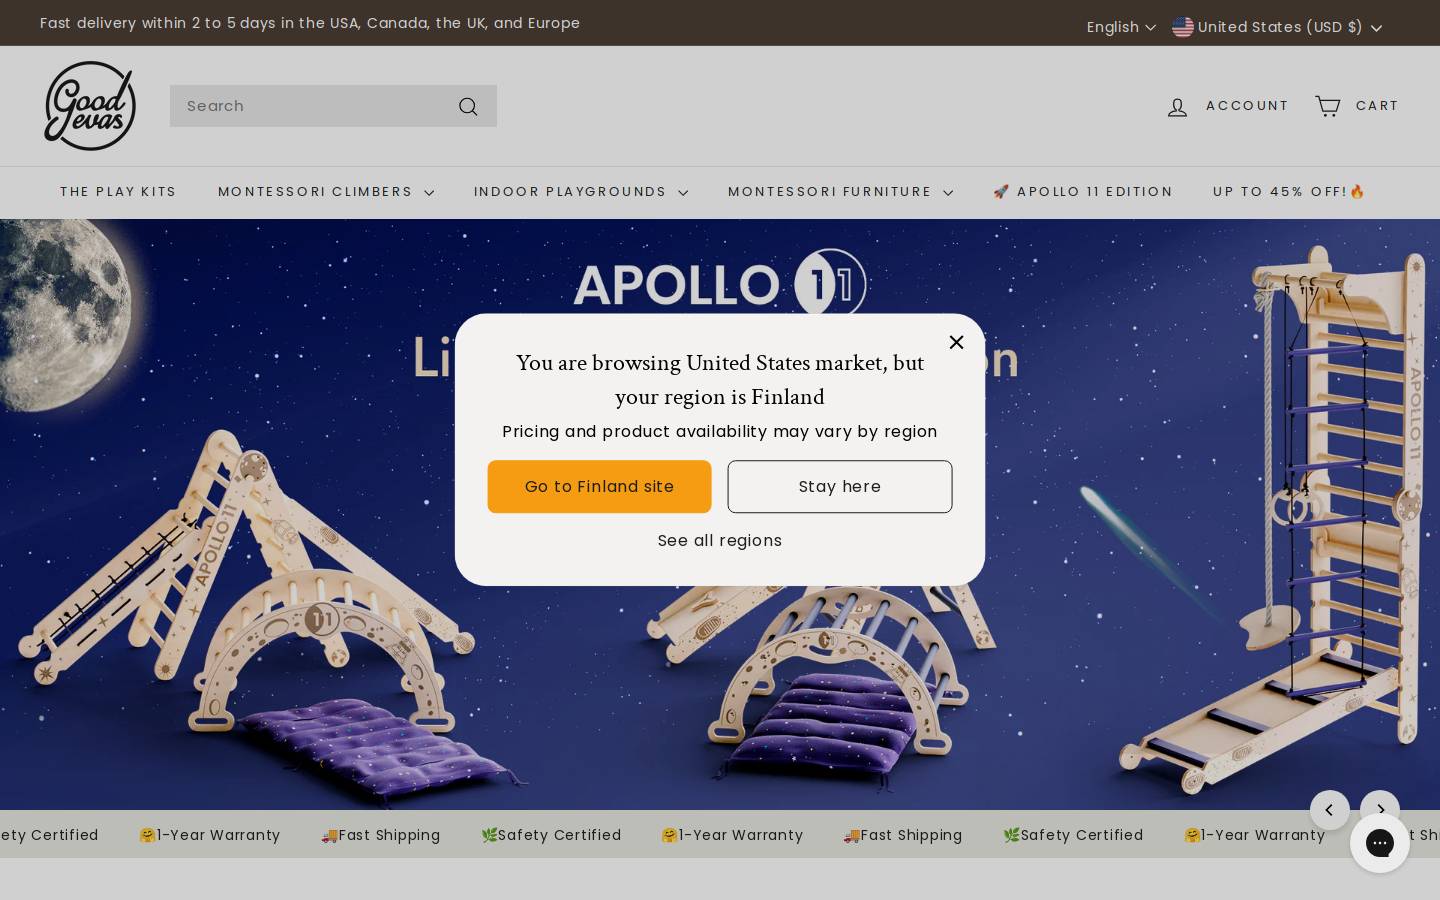Click the search magnifier icon
This screenshot has height=900, width=1440.
(x=468, y=106)
